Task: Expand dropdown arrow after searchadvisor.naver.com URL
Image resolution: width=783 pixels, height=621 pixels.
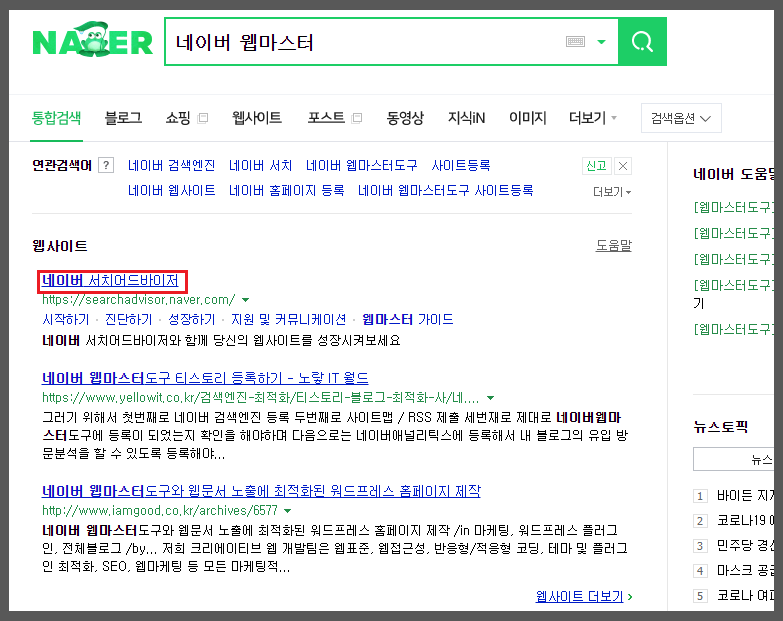Action: pyautogui.click(x=245, y=300)
